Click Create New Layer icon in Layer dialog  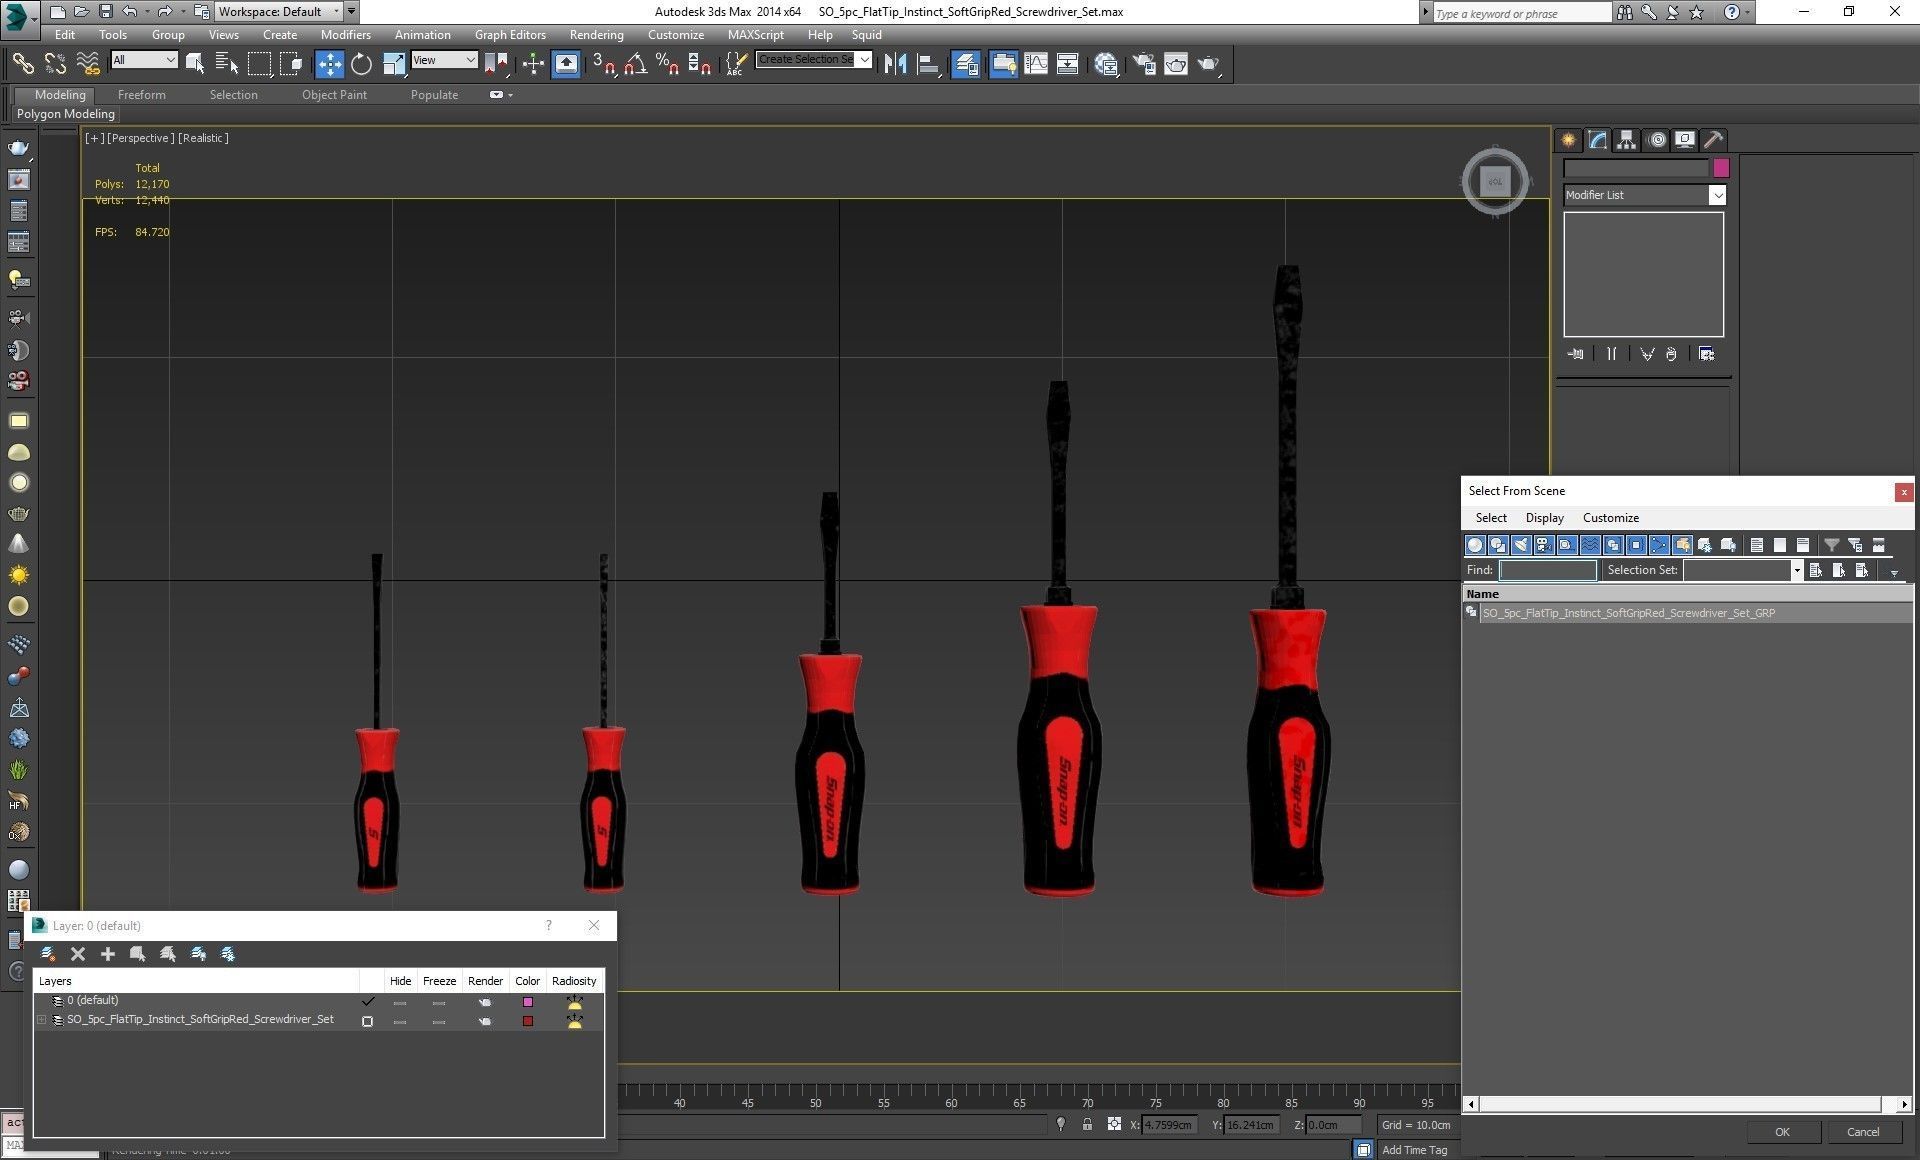tap(47, 954)
